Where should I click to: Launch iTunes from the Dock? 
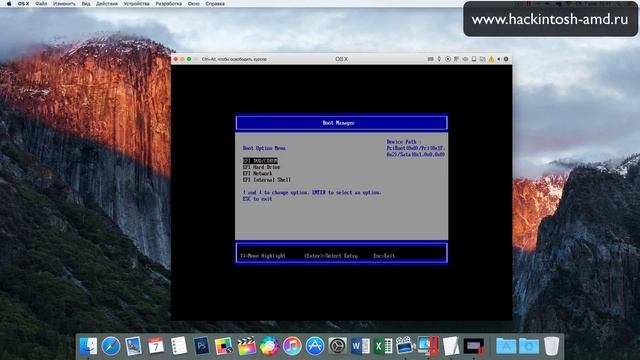point(292,346)
